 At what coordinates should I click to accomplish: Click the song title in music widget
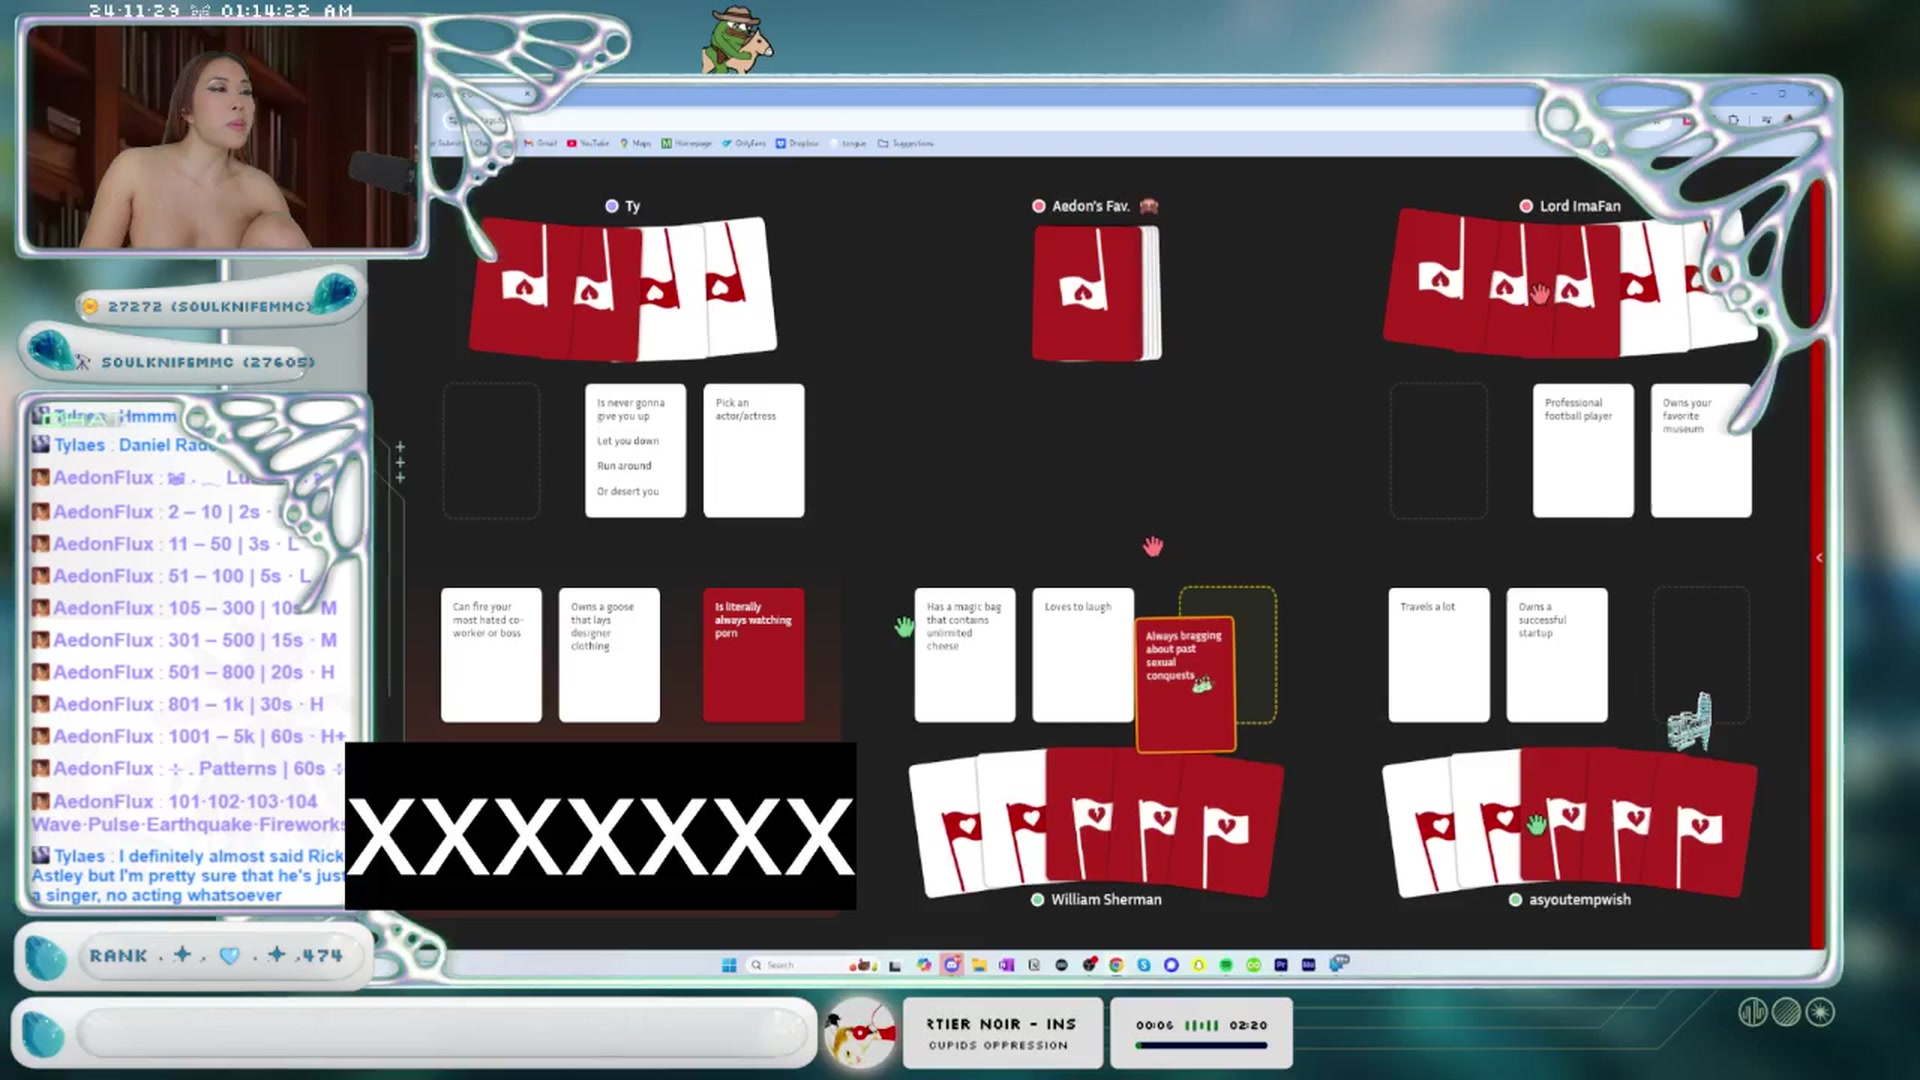(x=1001, y=1024)
